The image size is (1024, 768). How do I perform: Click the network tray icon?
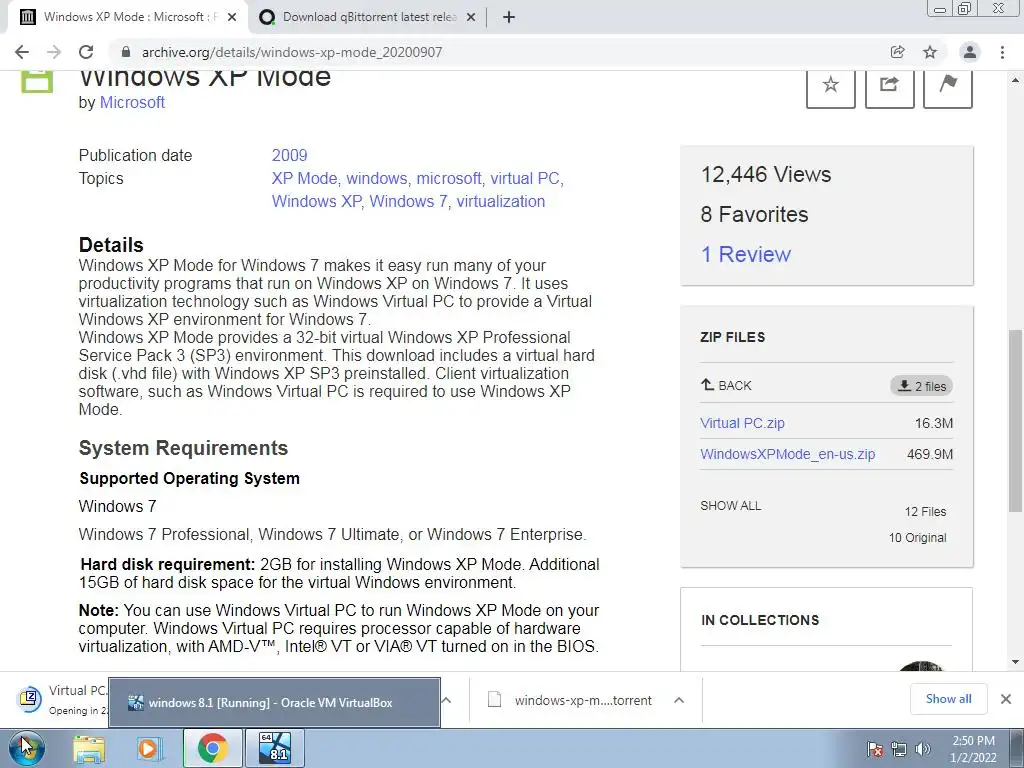click(899, 750)
